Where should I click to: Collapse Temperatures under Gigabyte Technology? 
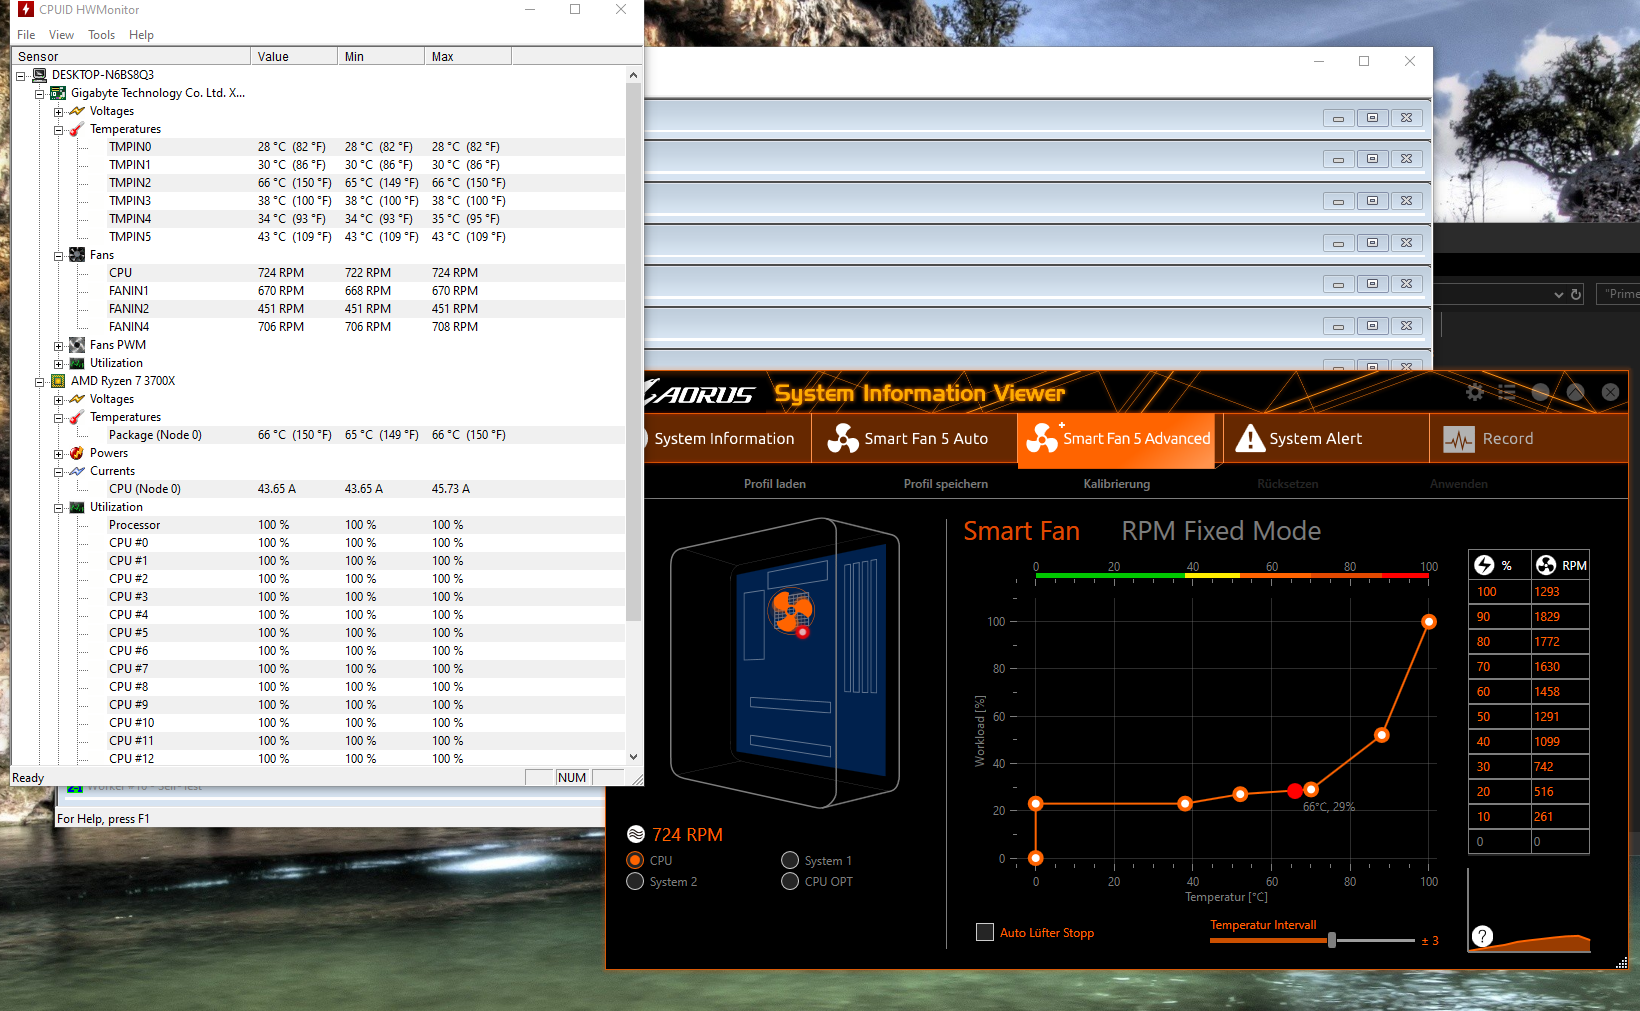(x=58, y=130)
